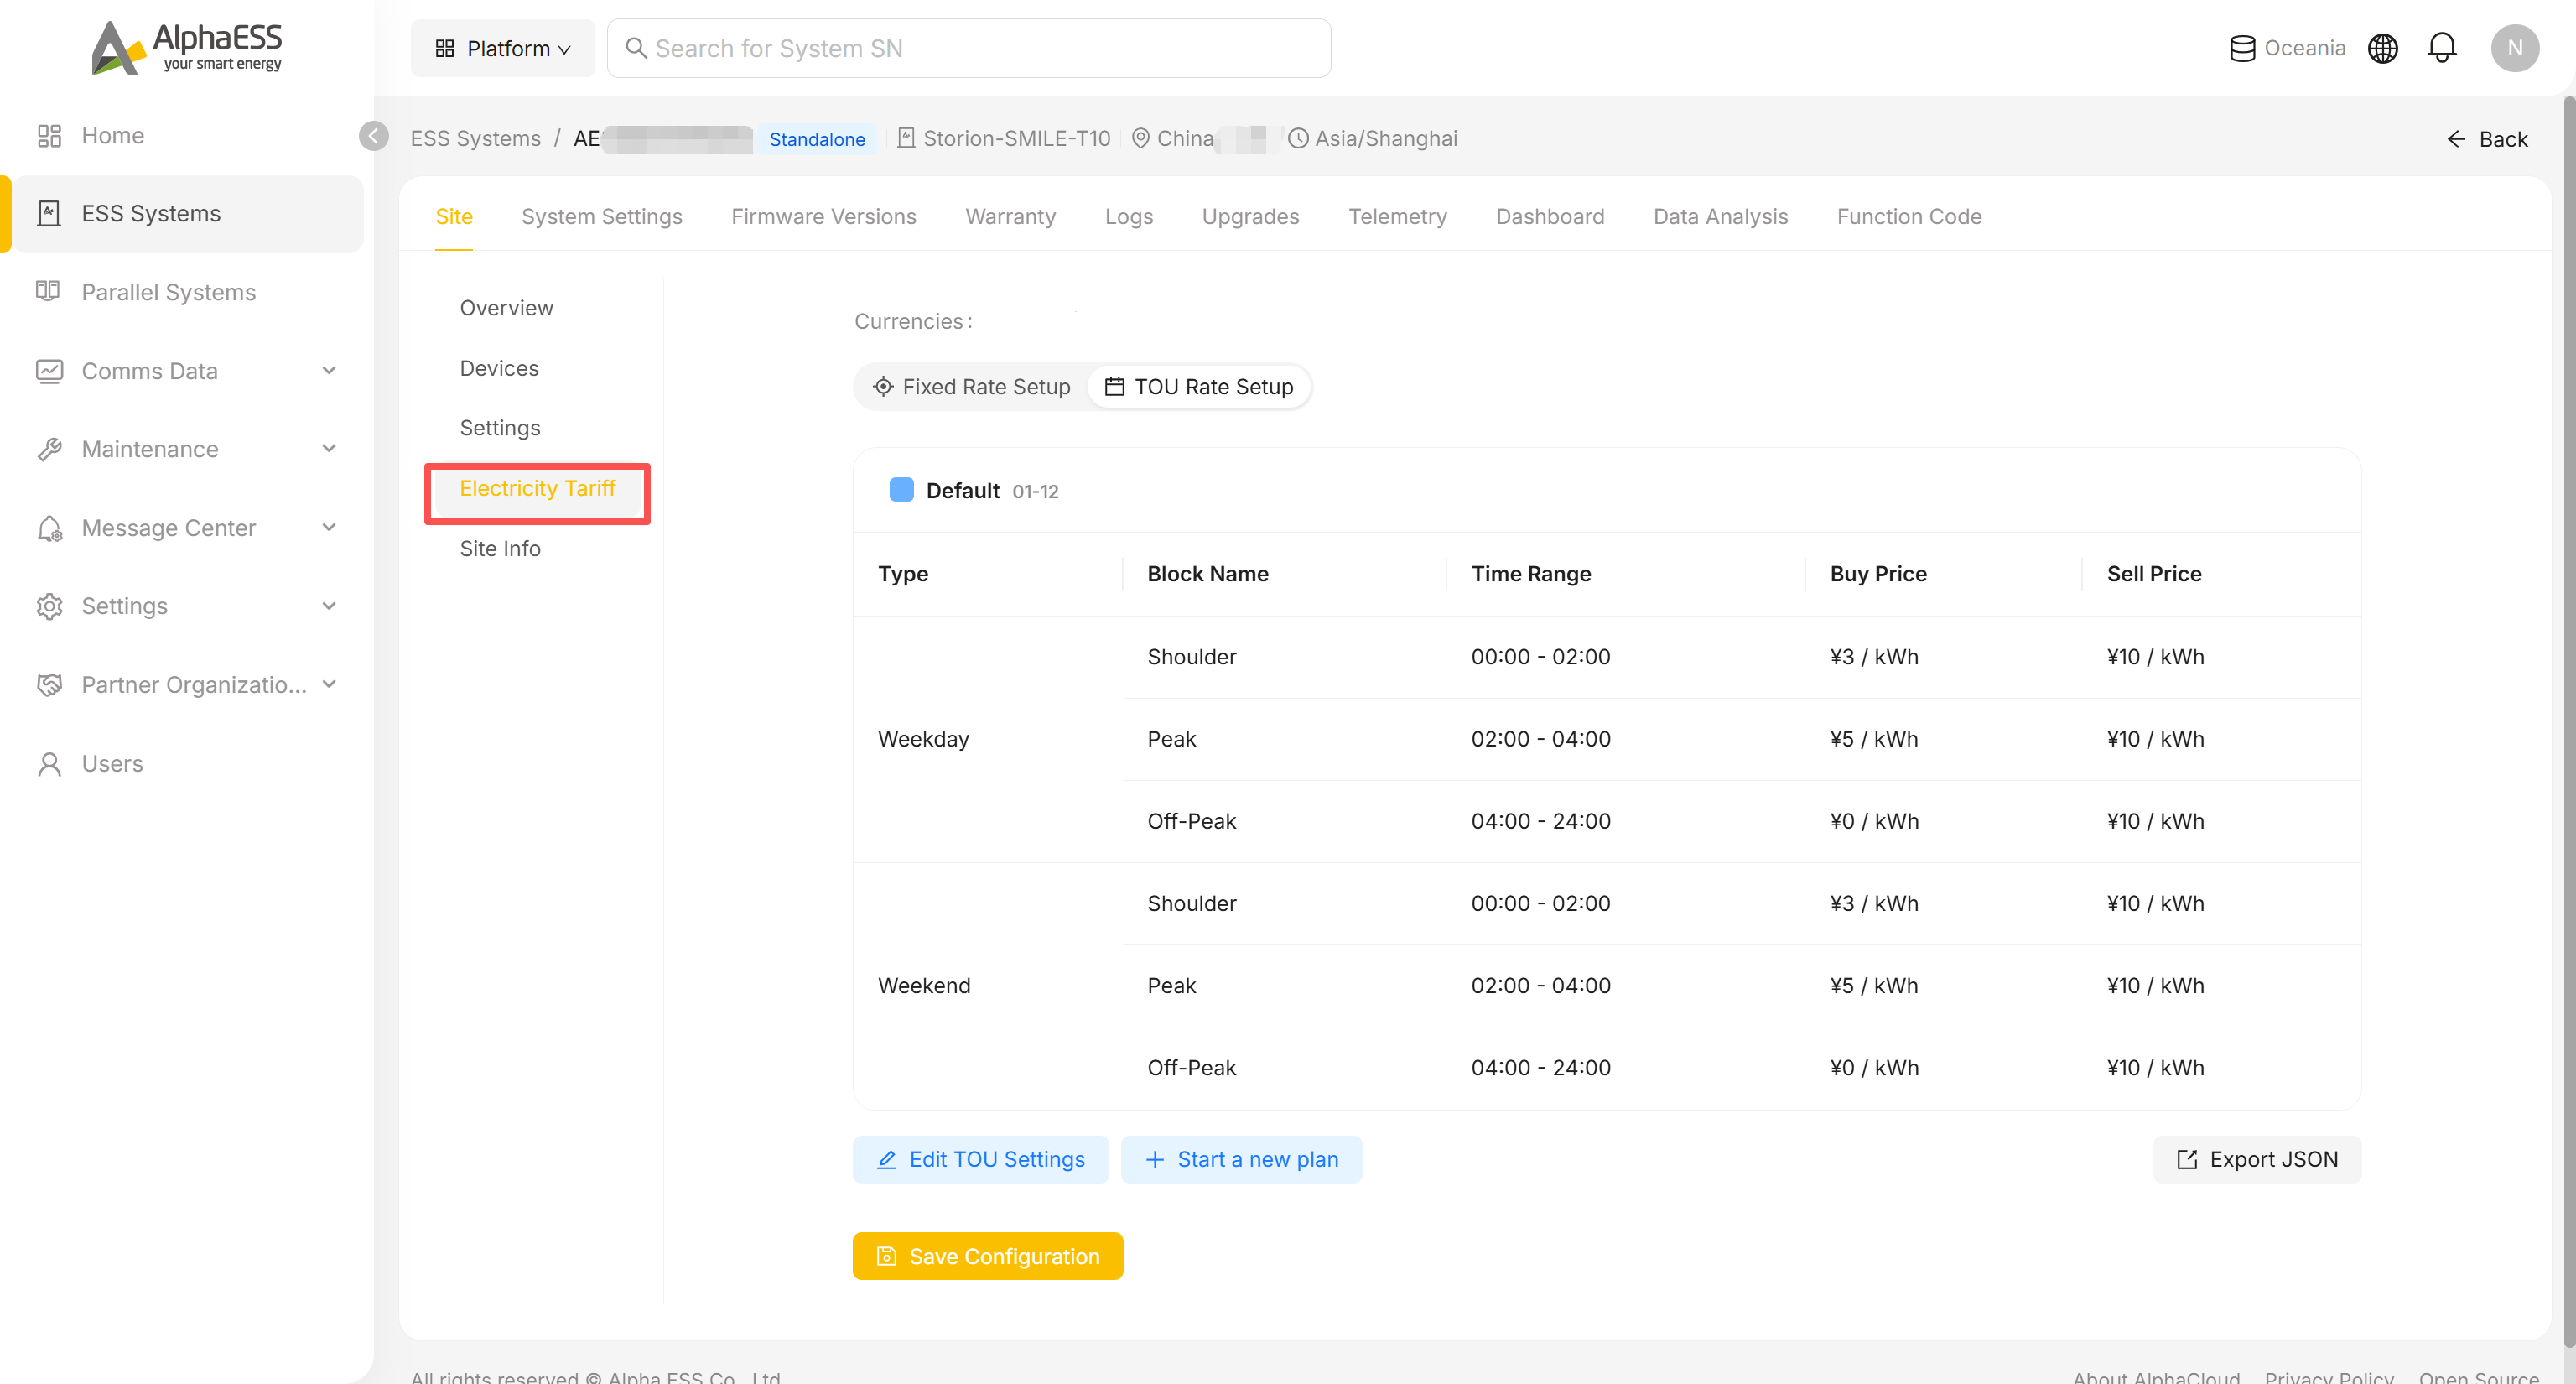This screenshot has height=1384, width=2576.
Task: Click the blue Default plan color swatch
Action: pos(901,490)
